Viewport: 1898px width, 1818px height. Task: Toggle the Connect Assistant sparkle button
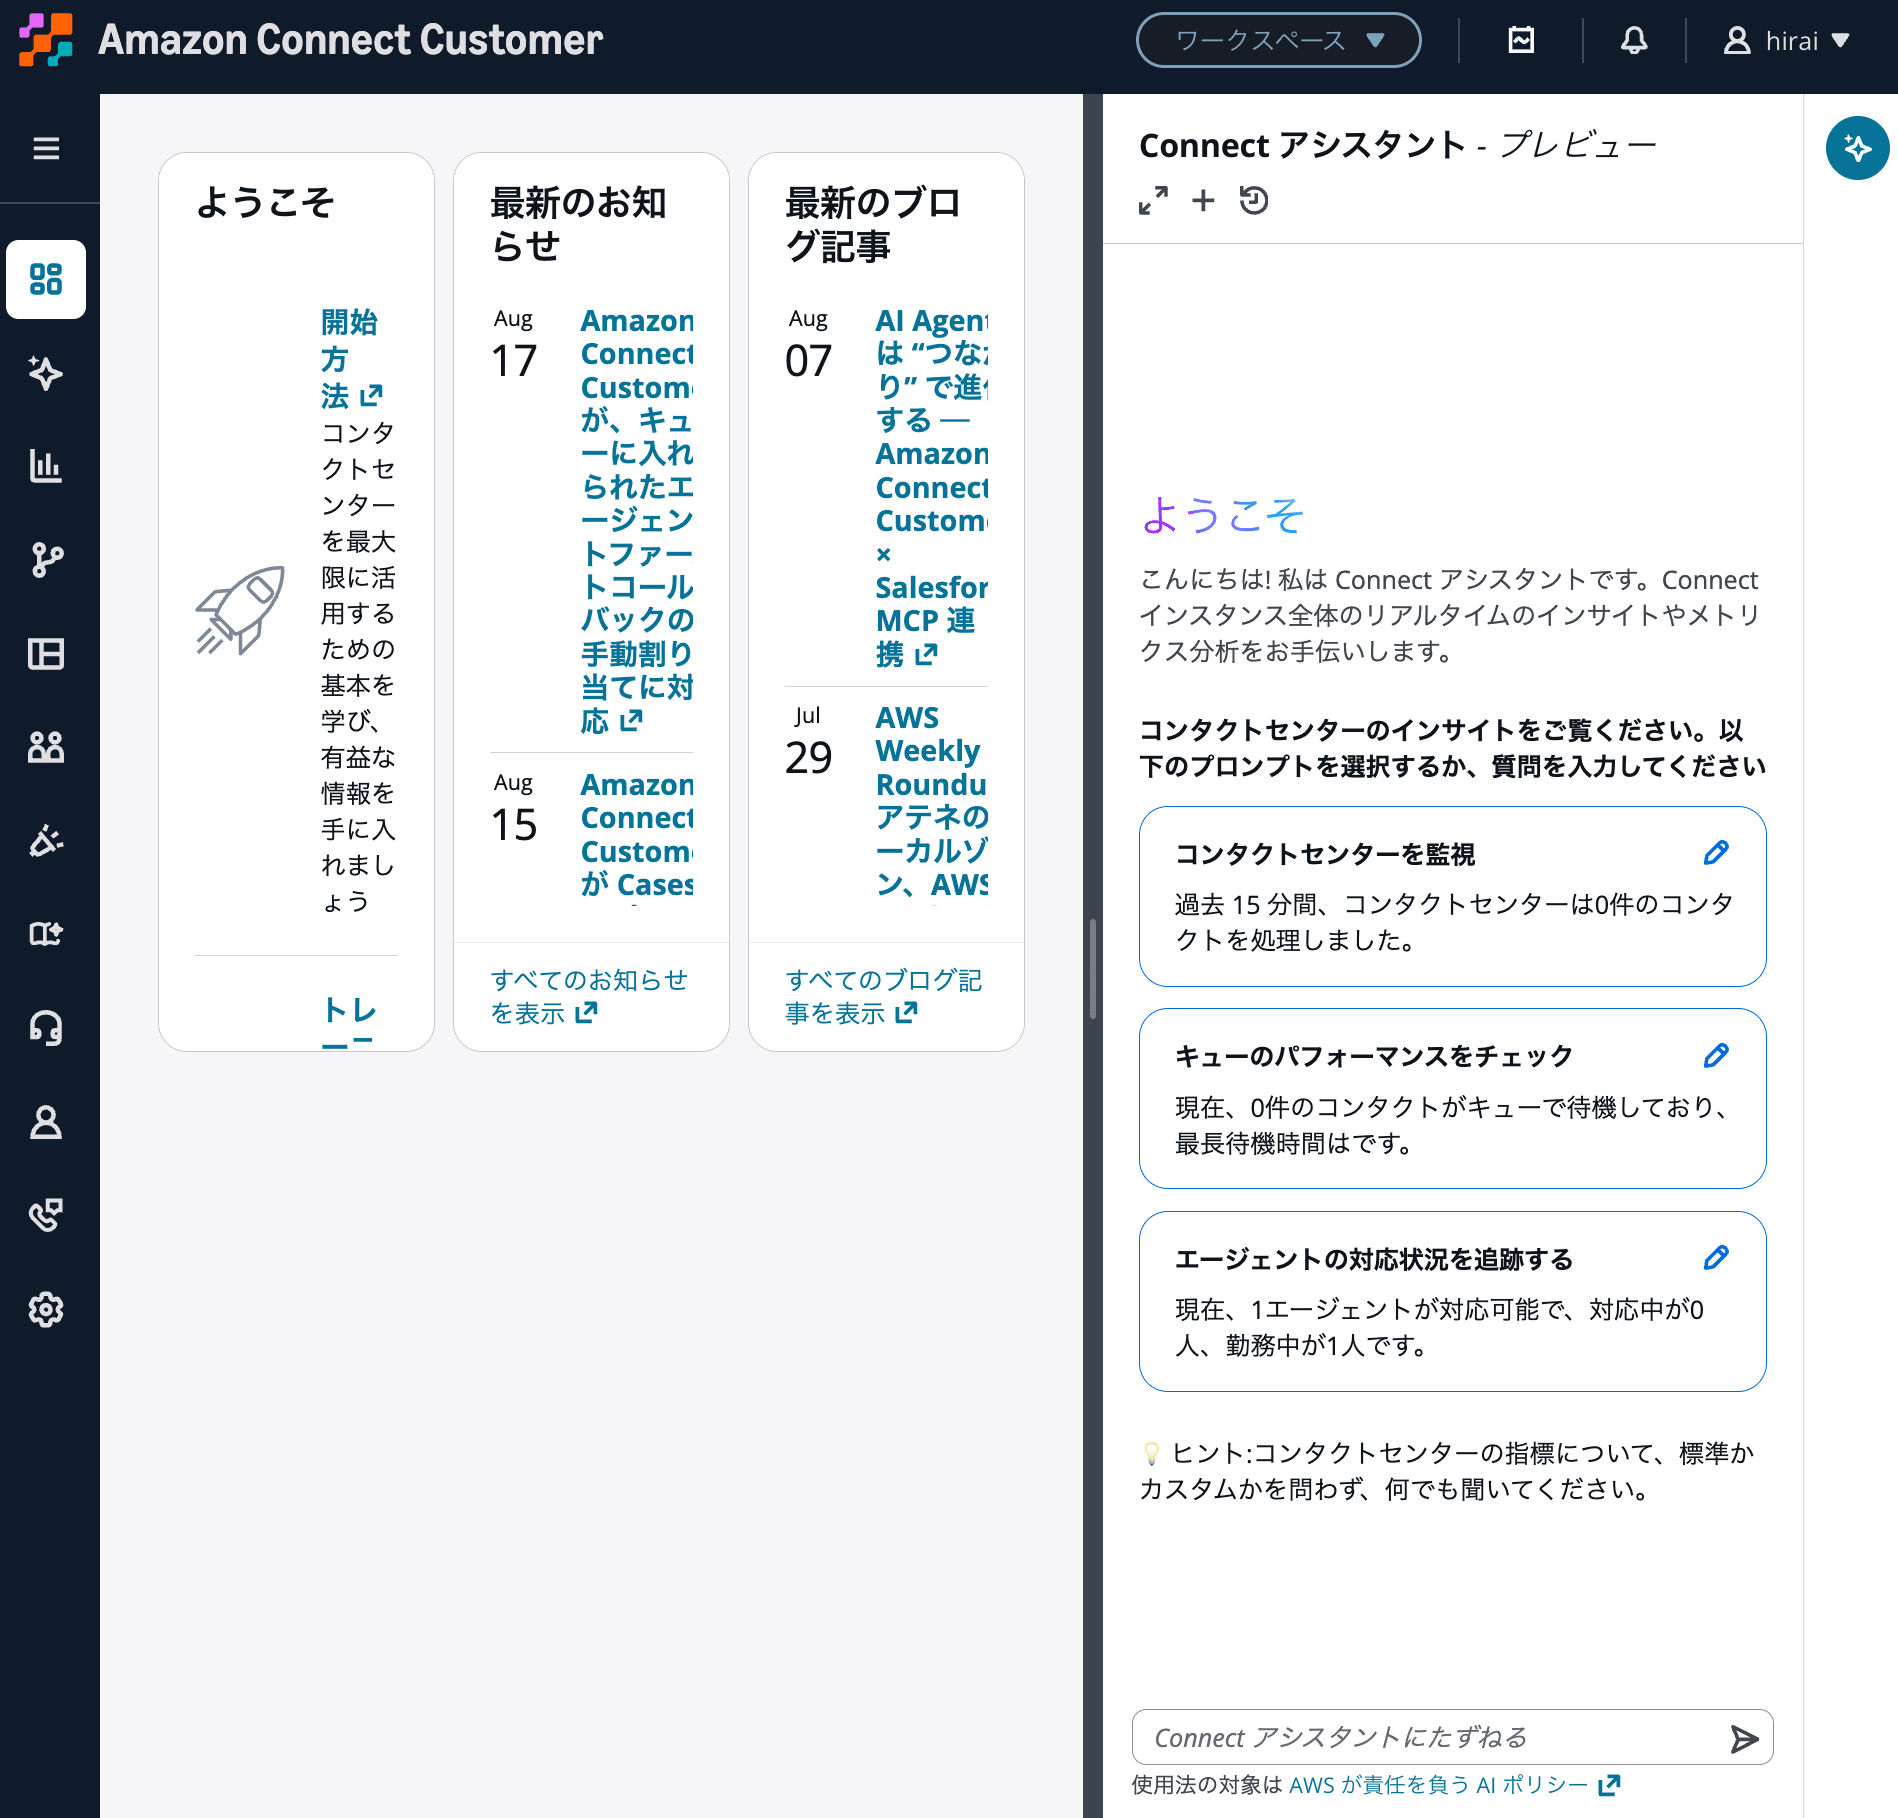[1857, 148]
